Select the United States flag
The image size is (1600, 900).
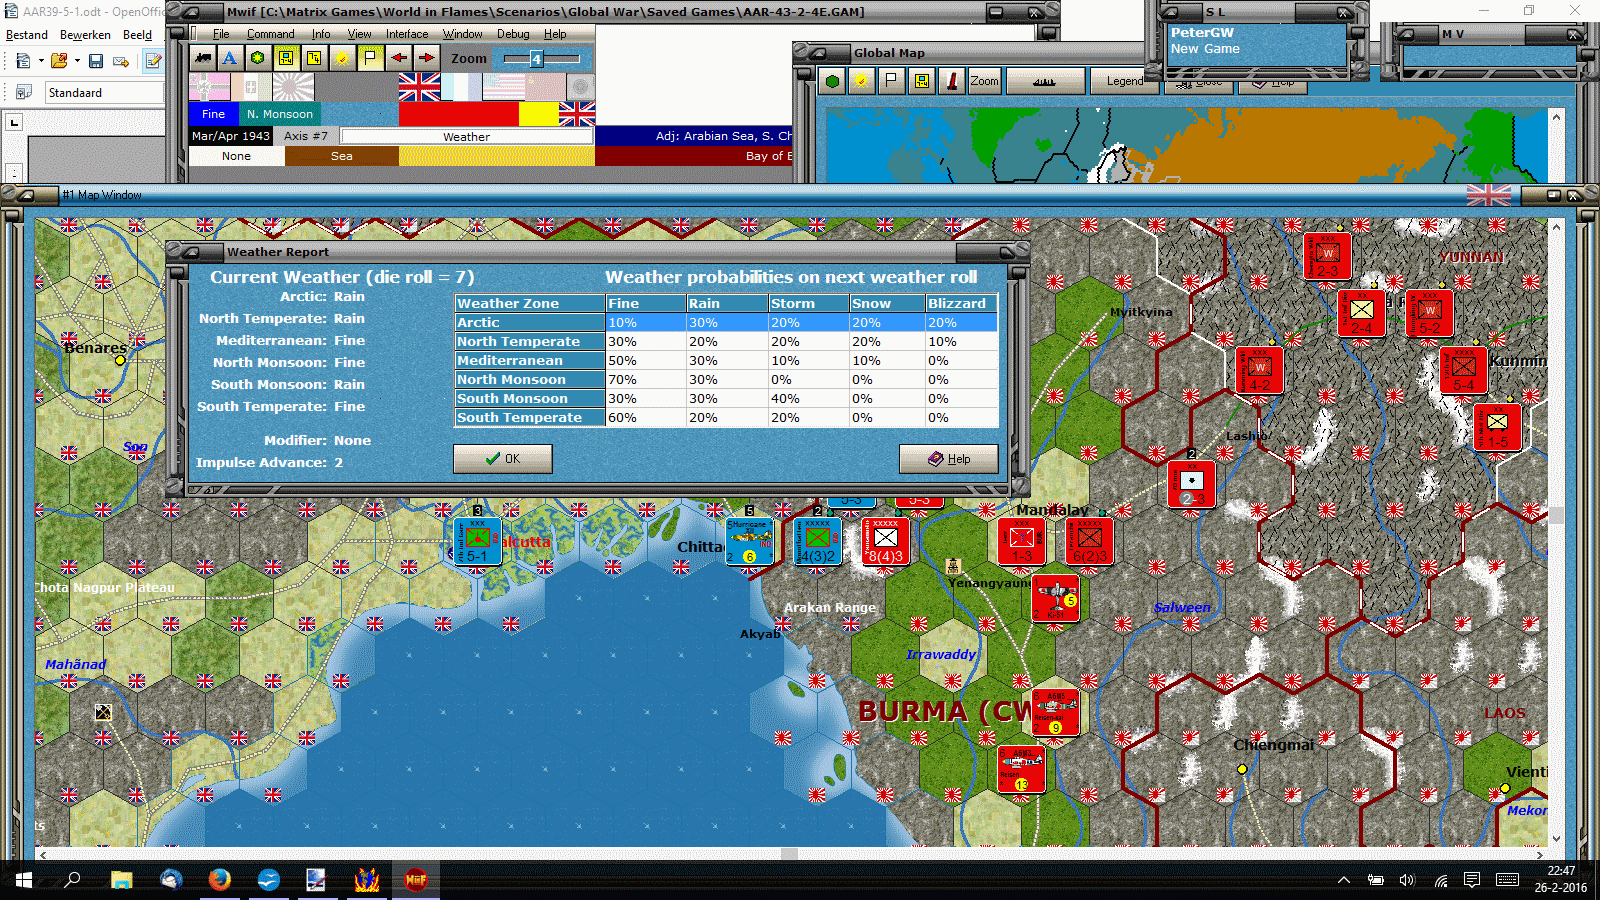(x=503, y=87)
